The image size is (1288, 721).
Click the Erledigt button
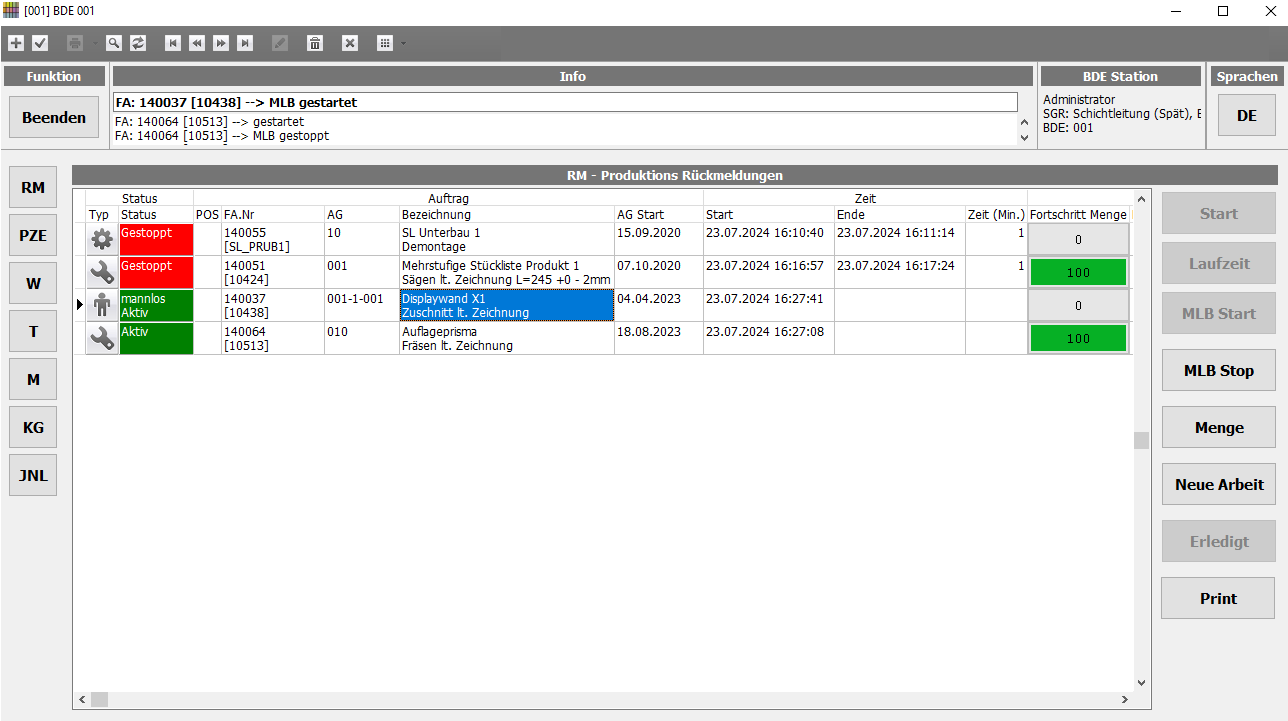coord(1218,541)
